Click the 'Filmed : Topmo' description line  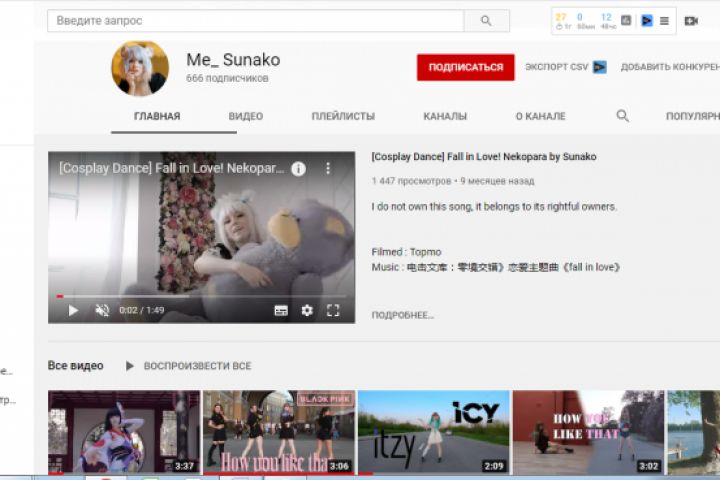pyautogui.click(x=406, y=252)
